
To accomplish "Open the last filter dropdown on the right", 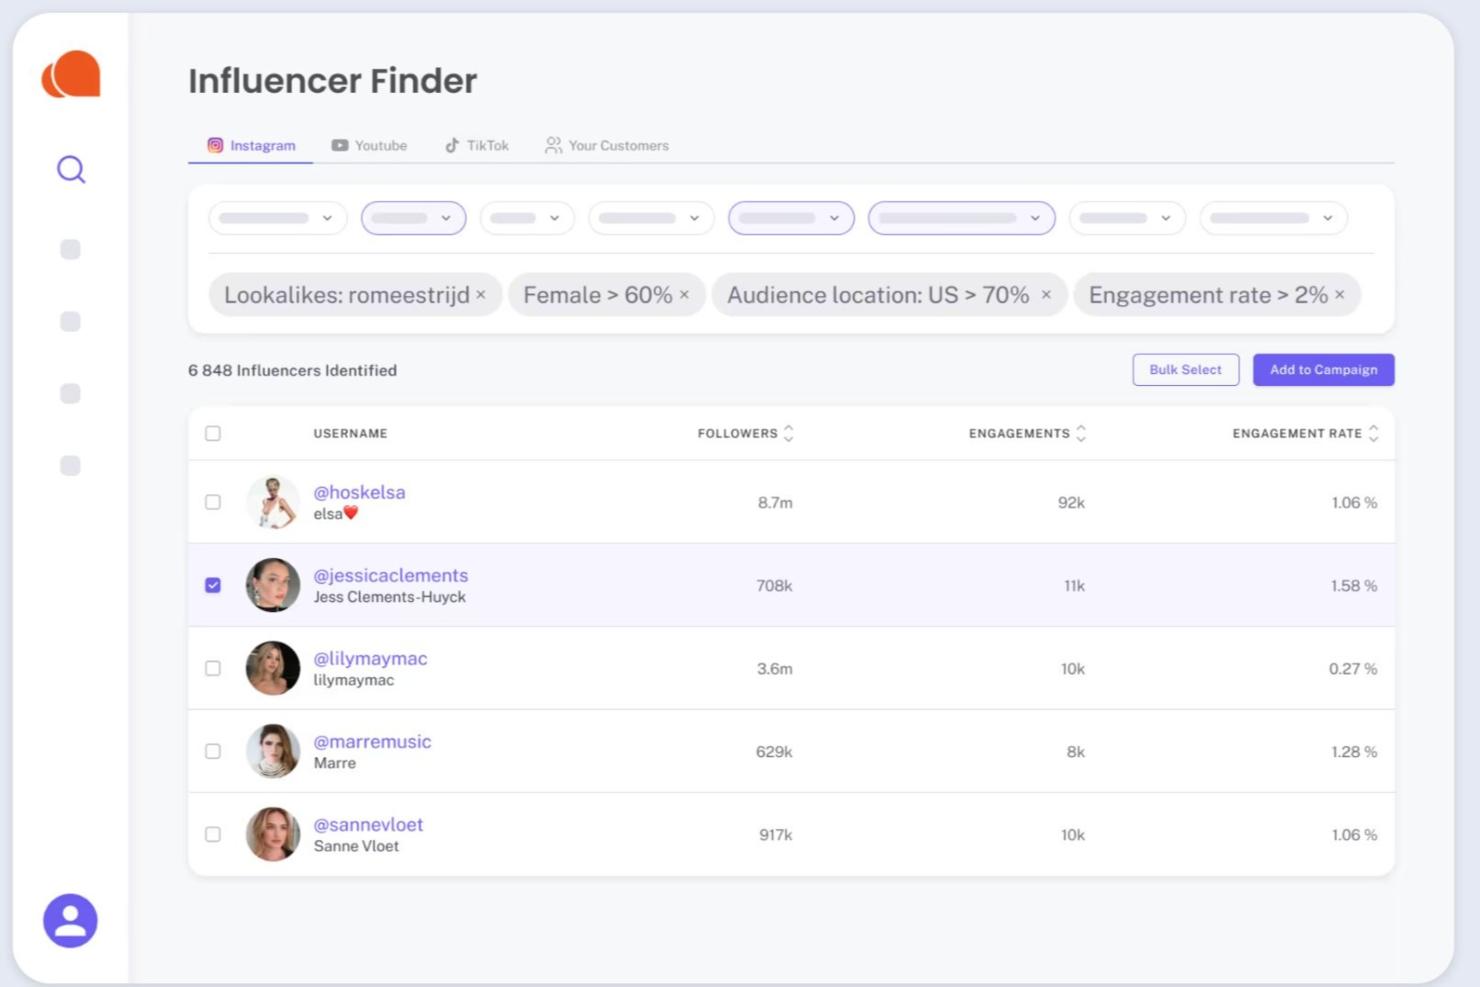I will tap(1273, 218).
